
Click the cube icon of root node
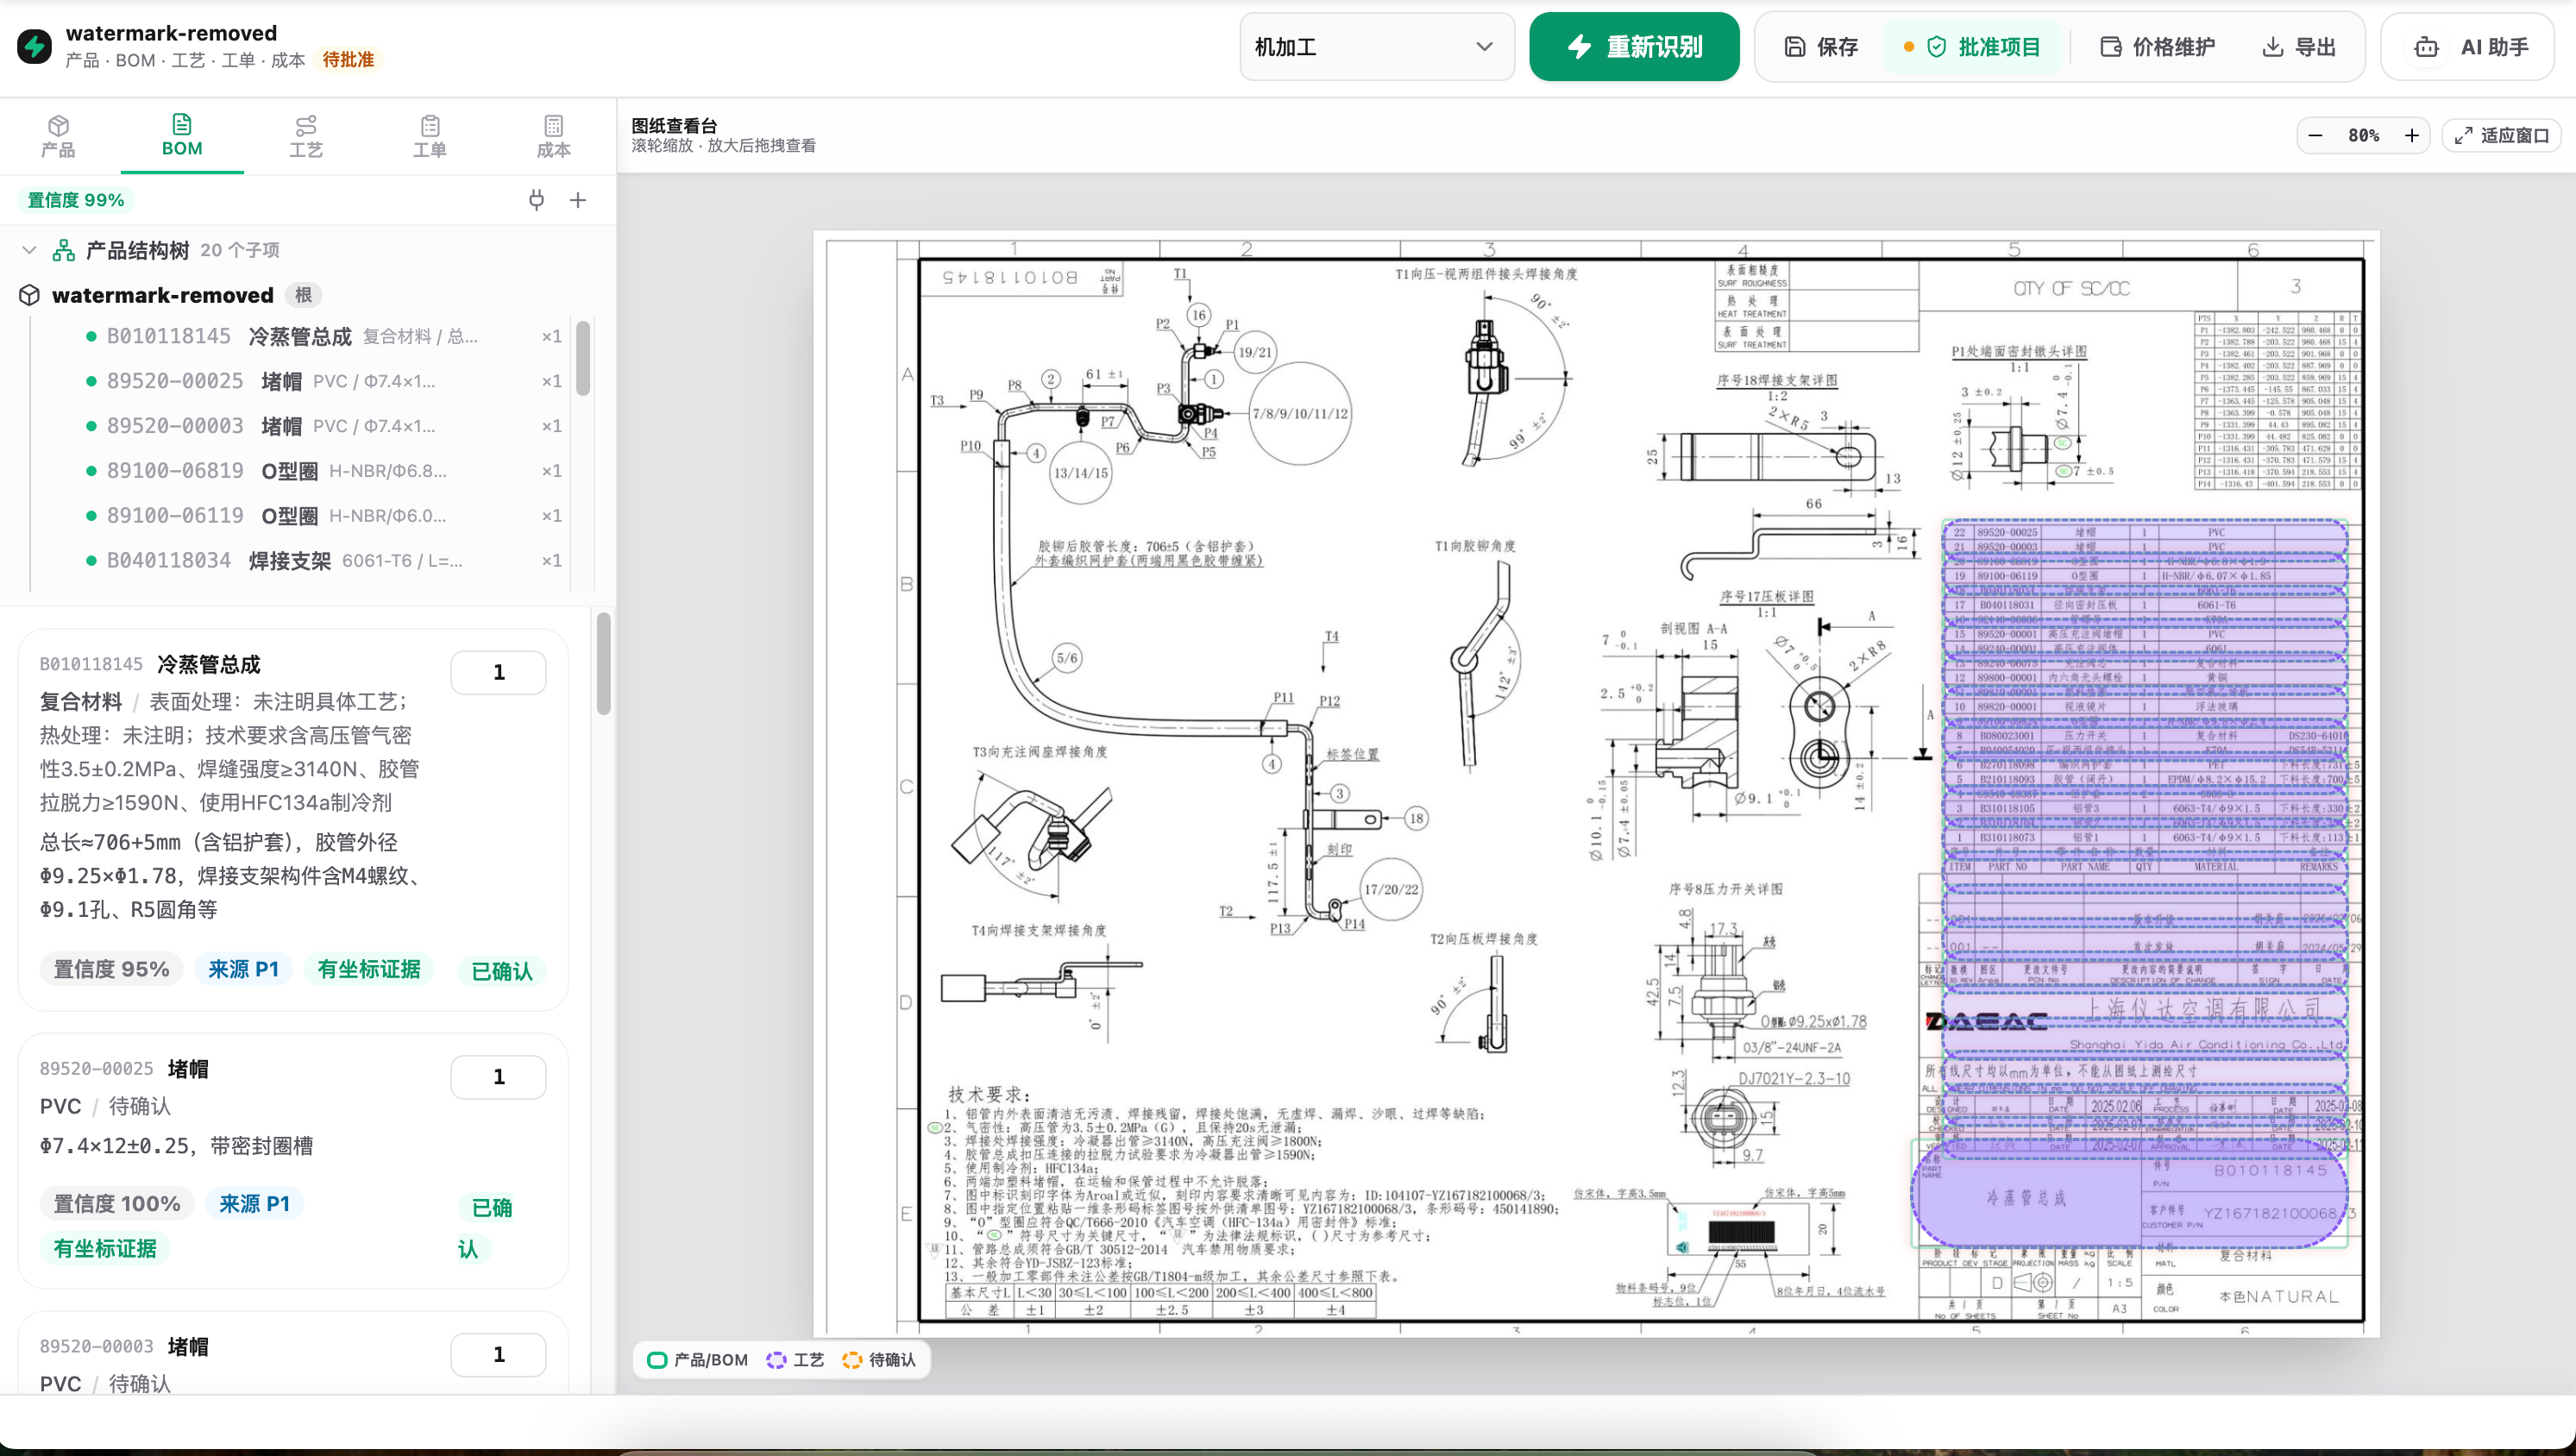30,295
